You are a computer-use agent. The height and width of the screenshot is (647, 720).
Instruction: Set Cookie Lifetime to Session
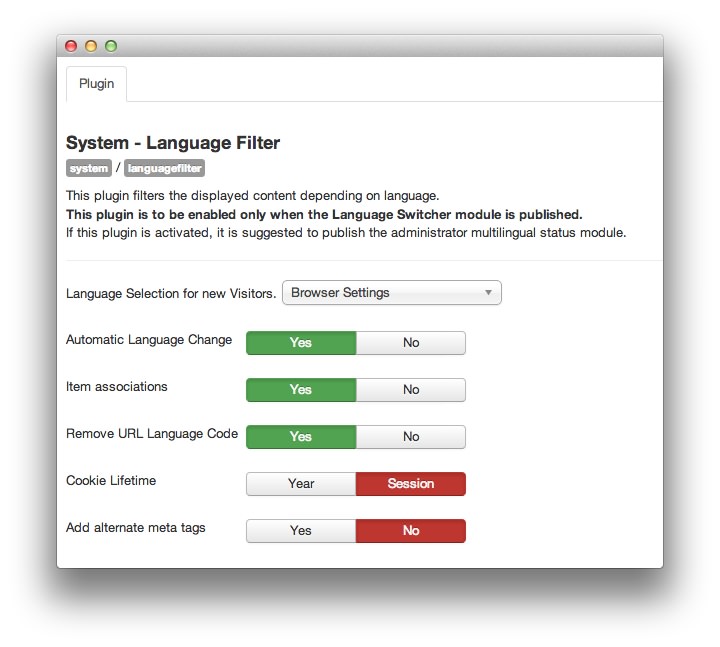click(411, 484)
